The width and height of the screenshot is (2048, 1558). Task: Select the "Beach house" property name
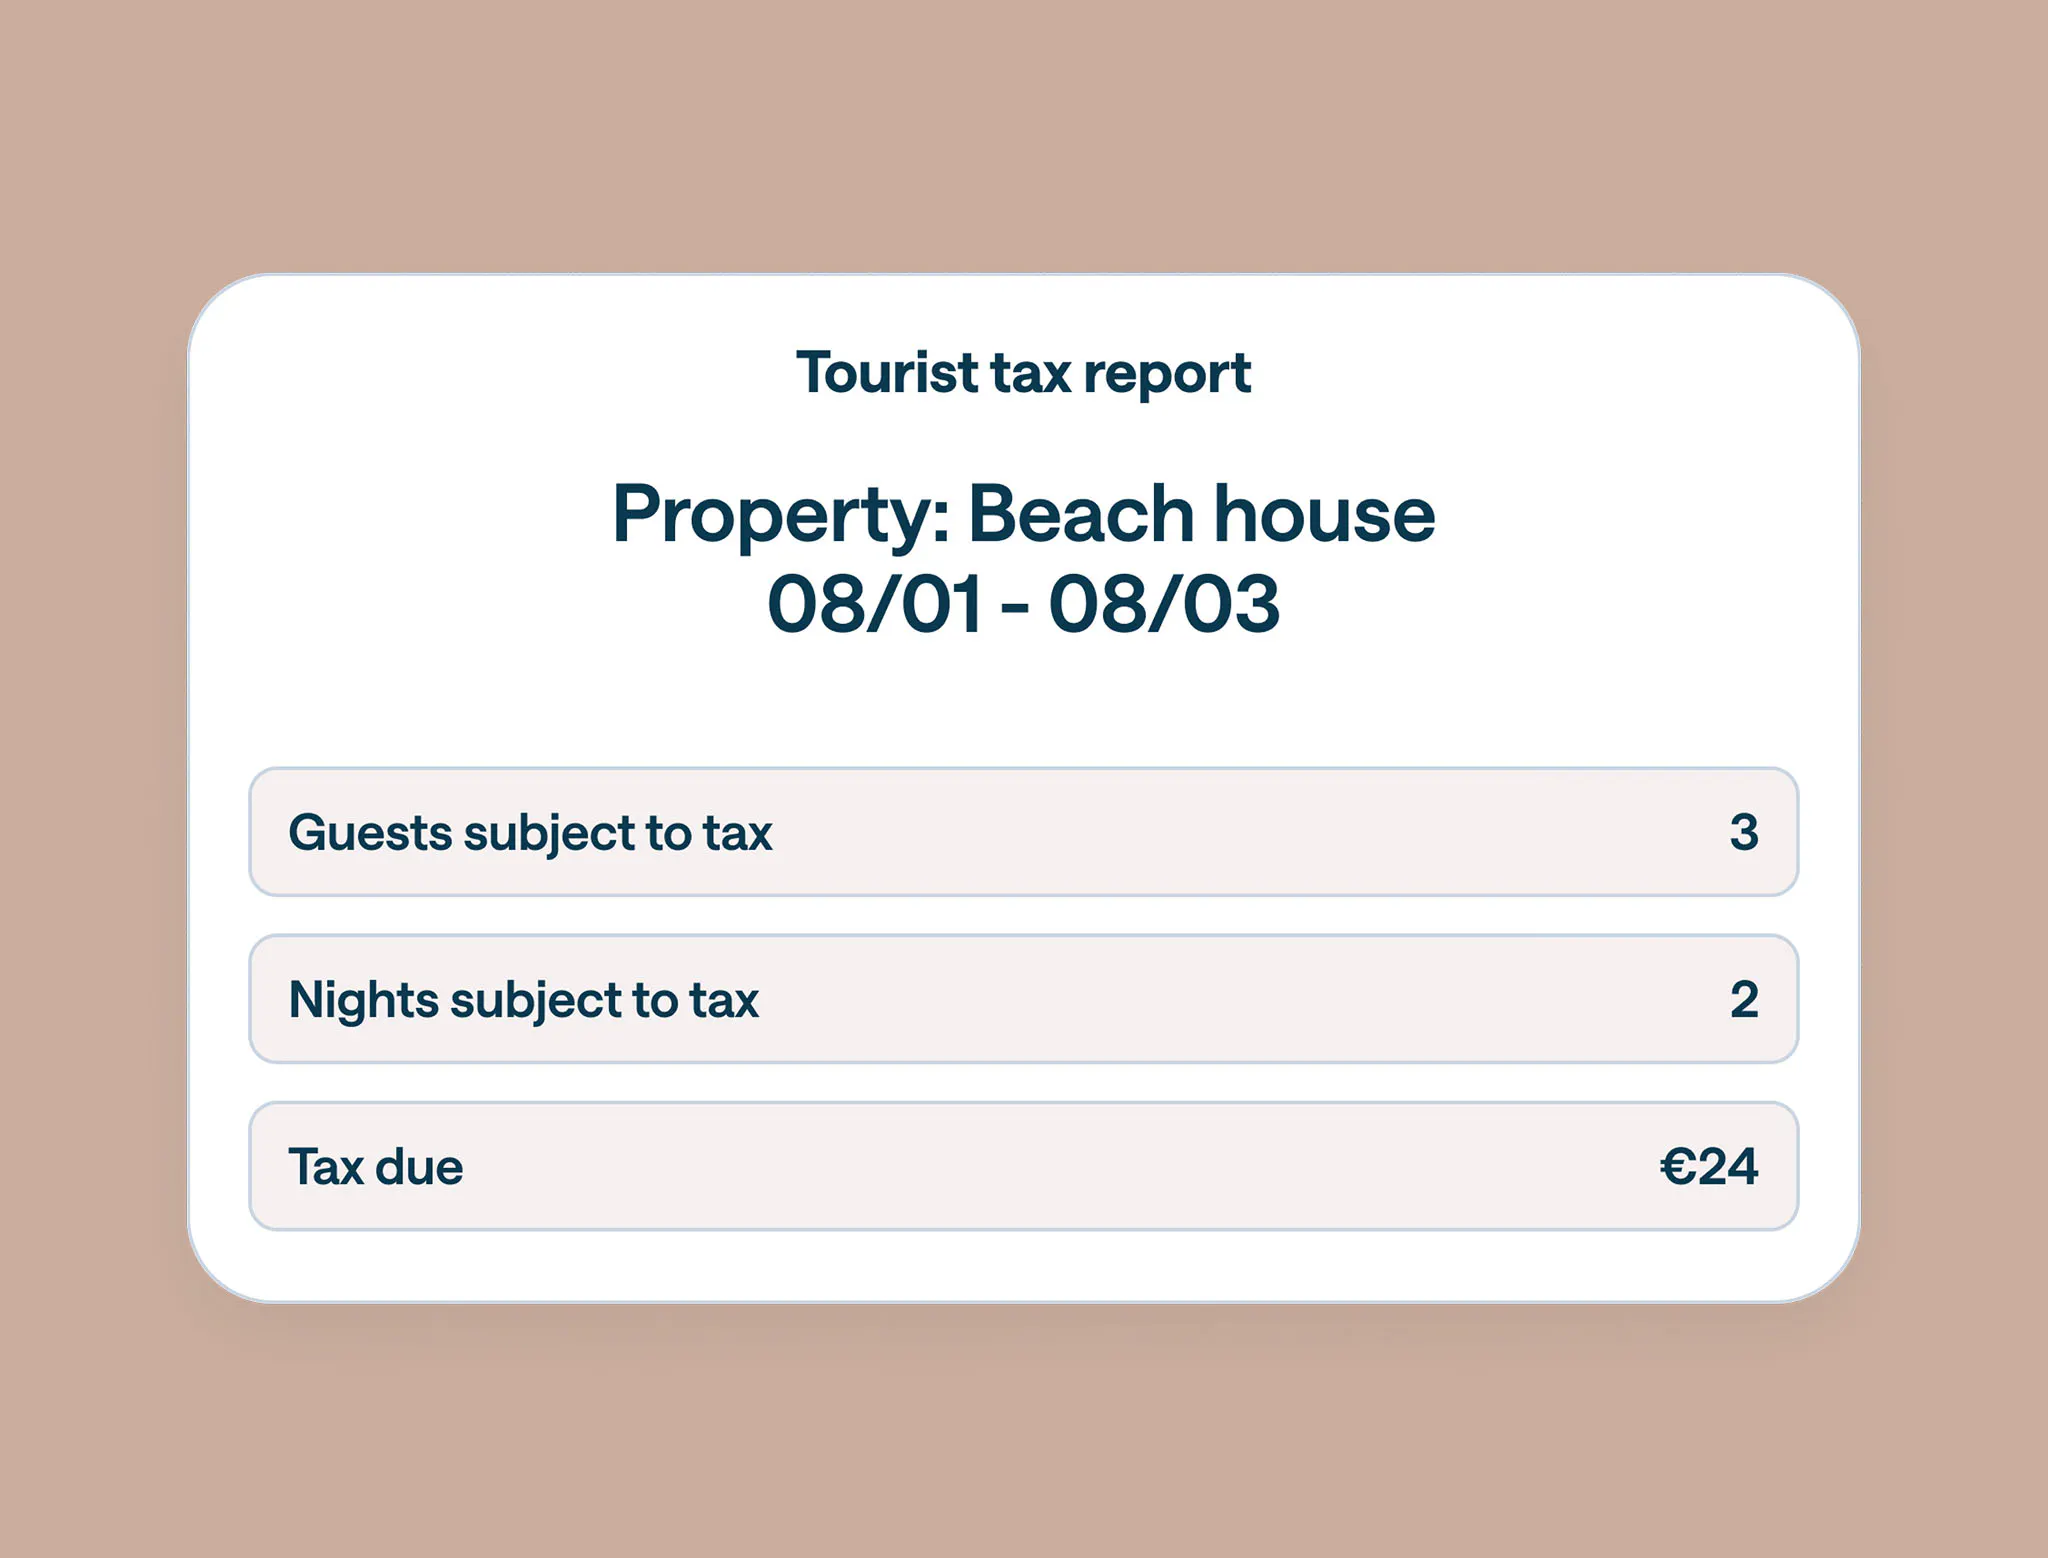point(1201,514)
